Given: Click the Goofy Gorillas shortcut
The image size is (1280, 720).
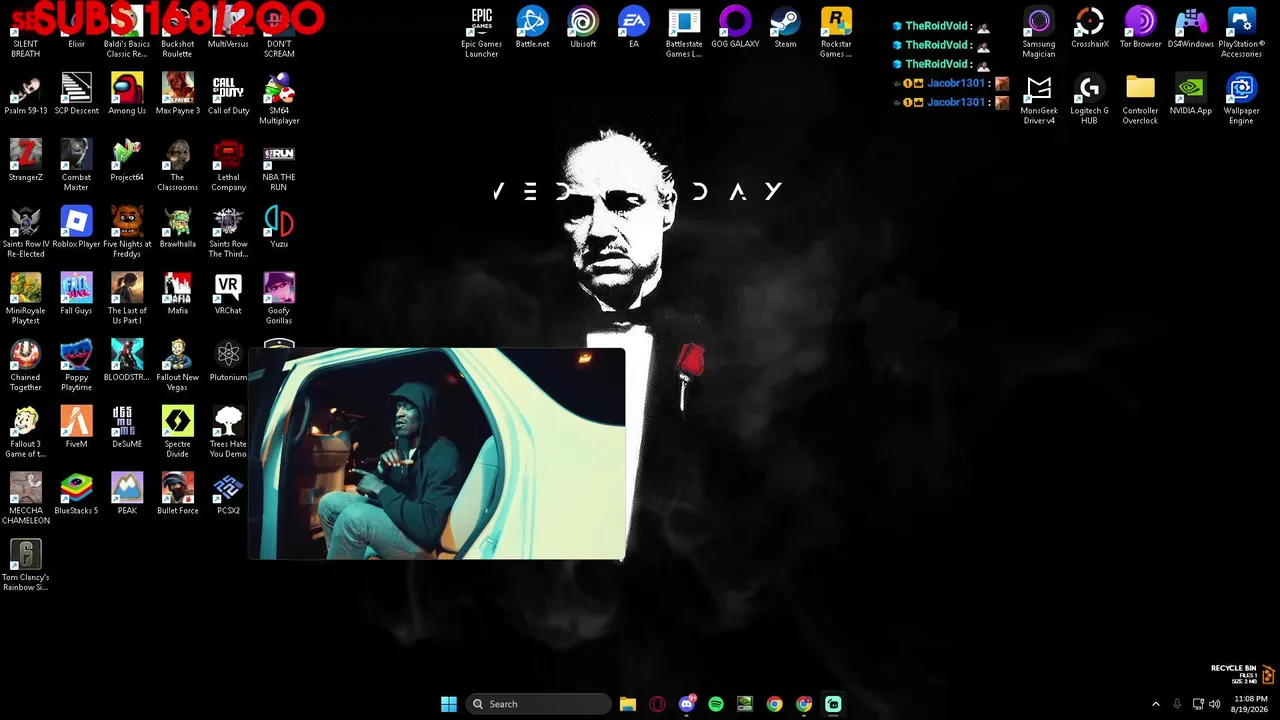Looking at the screenshot, I should 279,299.
